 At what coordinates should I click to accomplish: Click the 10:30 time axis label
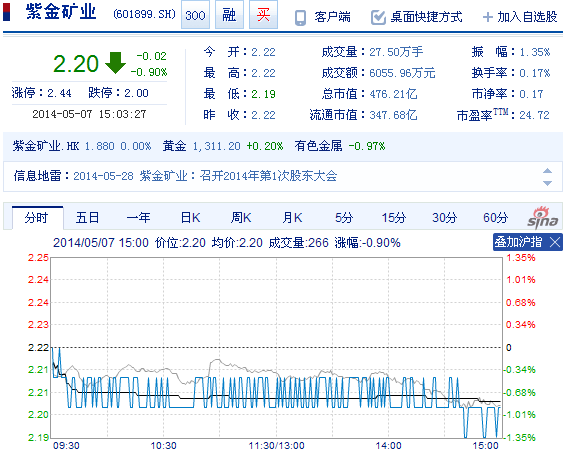[x=163, y=446]
